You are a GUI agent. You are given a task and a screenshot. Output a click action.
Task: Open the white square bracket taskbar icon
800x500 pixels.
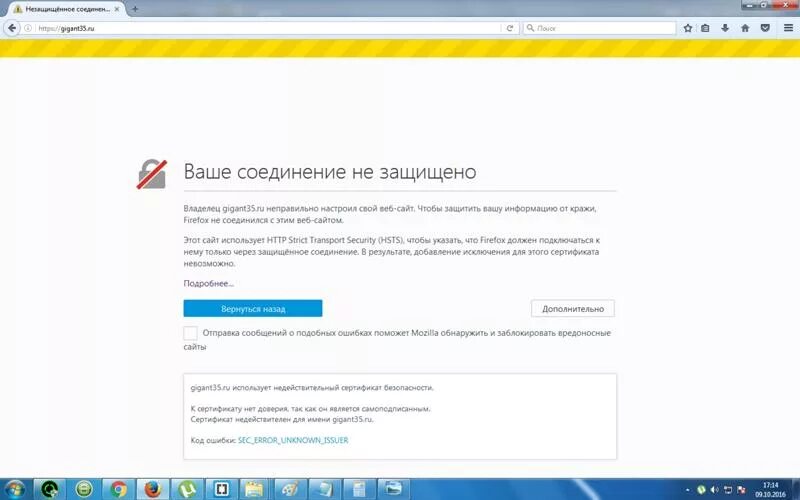click(x=221, y=489)
